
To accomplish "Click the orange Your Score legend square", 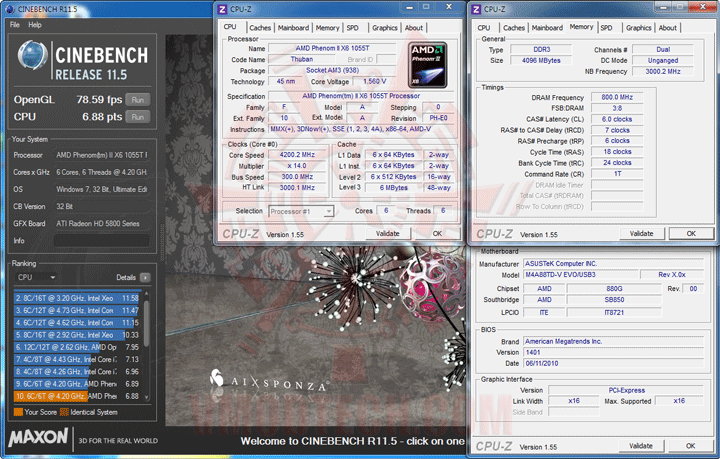I will [x=18, y=412].
